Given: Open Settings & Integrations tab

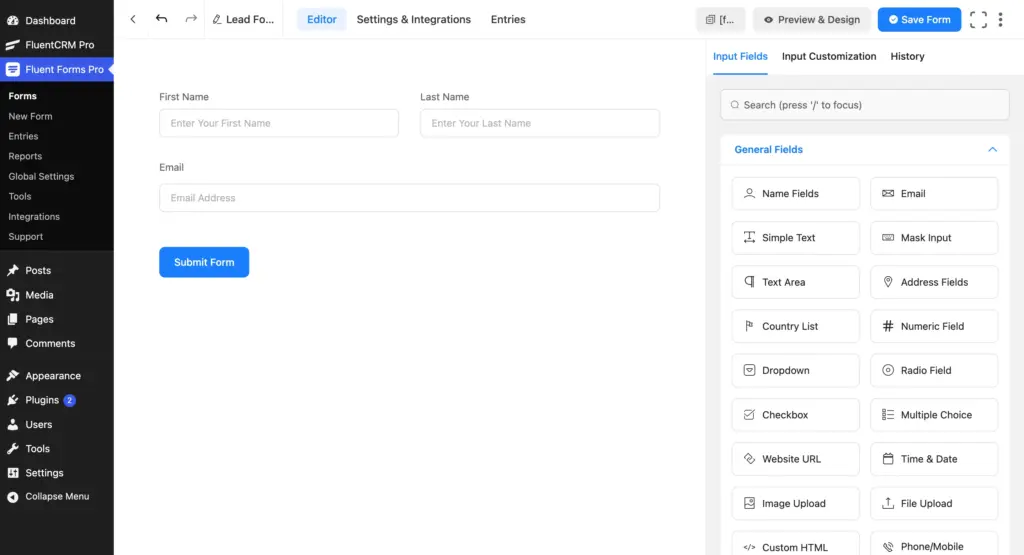Looking at the screenshot, I should (x=413, y=20).
